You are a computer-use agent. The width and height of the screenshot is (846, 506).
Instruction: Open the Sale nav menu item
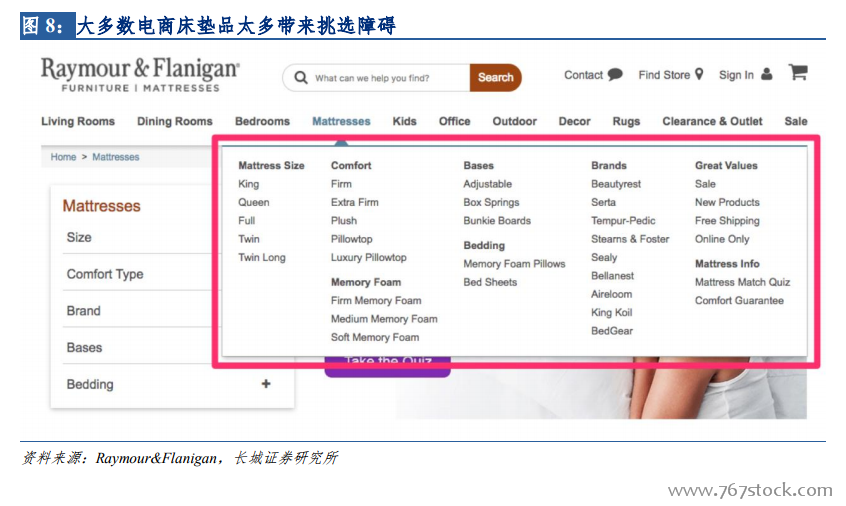[x=796, y=121]
